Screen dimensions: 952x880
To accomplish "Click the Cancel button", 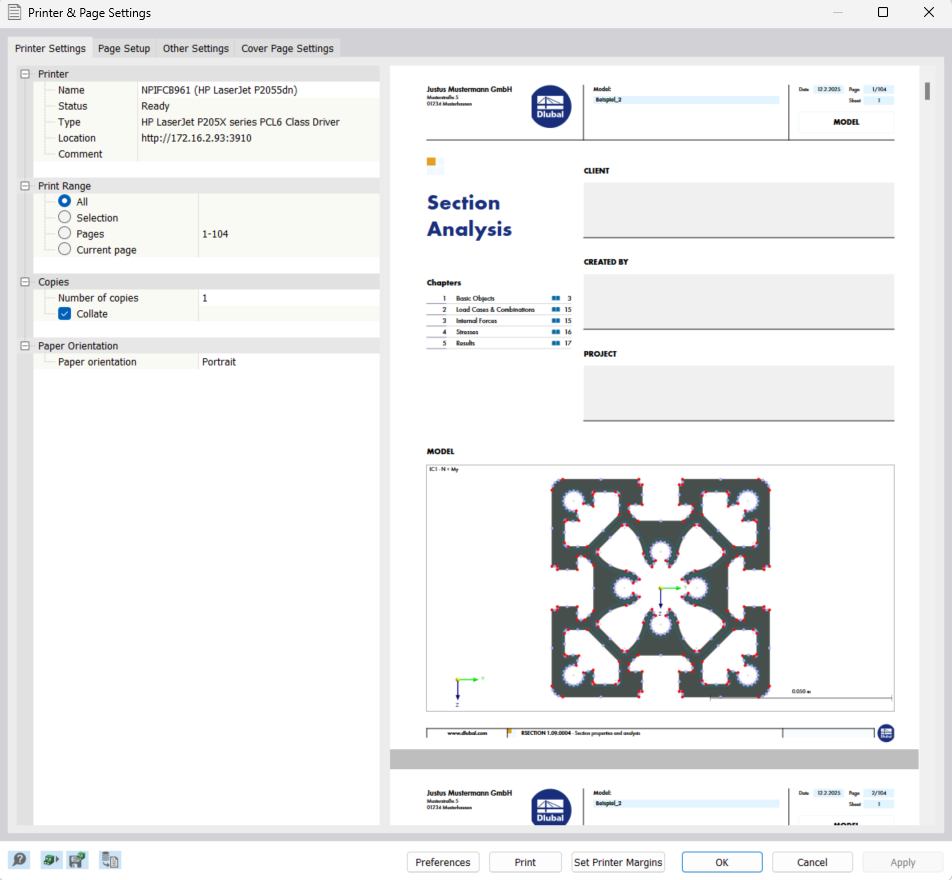I will [812, 862].
